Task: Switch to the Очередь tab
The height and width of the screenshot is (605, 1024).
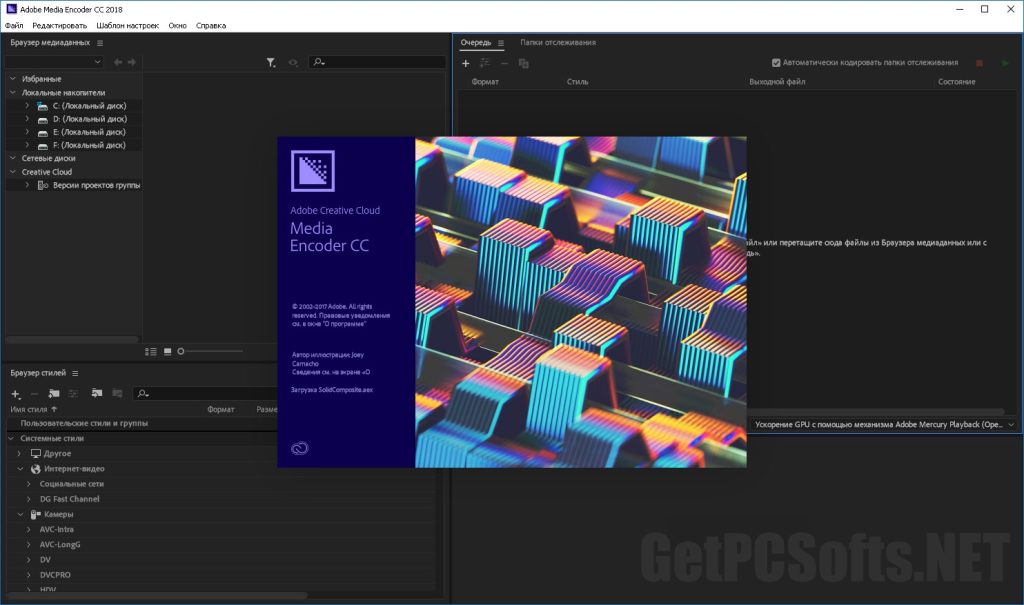Action: 475,42
